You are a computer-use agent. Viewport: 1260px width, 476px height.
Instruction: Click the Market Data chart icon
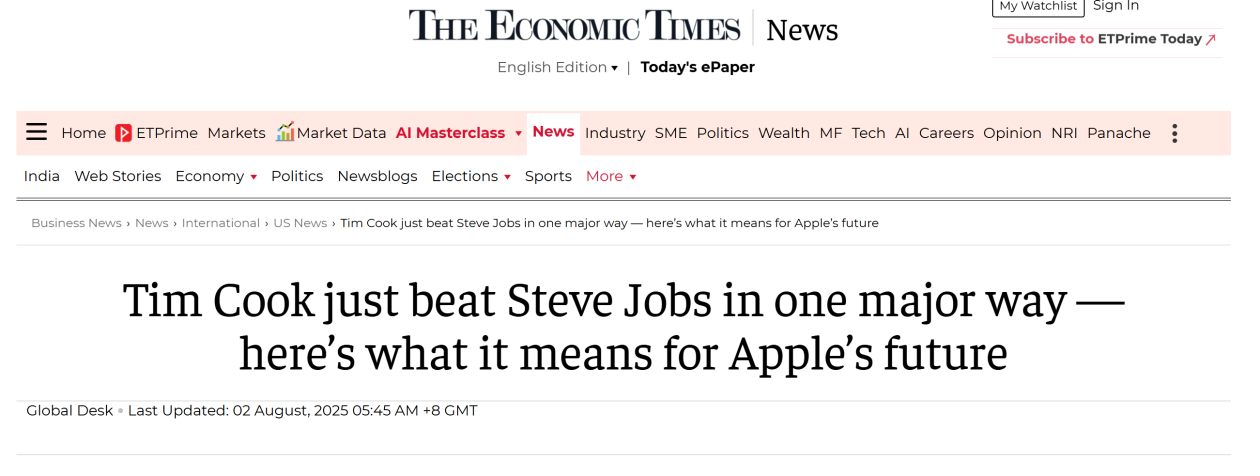pyautogui.click(x=286, y=132)
